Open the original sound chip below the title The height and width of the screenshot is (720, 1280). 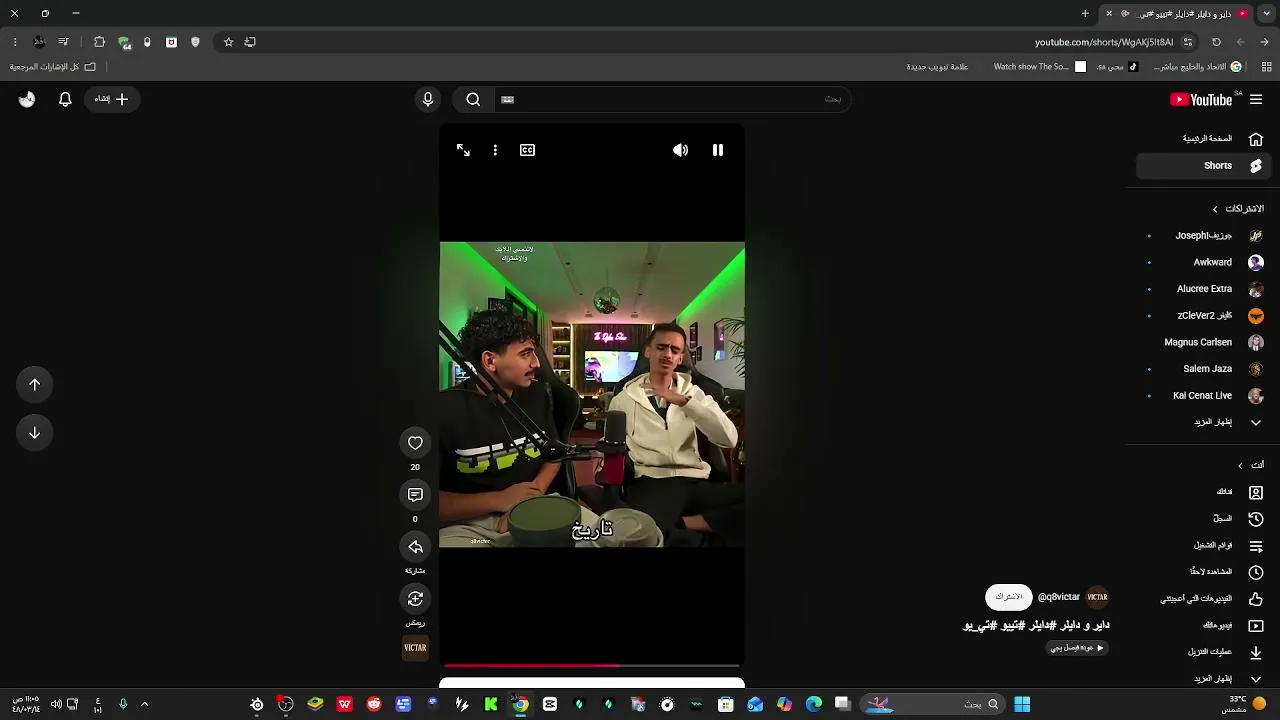[x=1077, y=648]
